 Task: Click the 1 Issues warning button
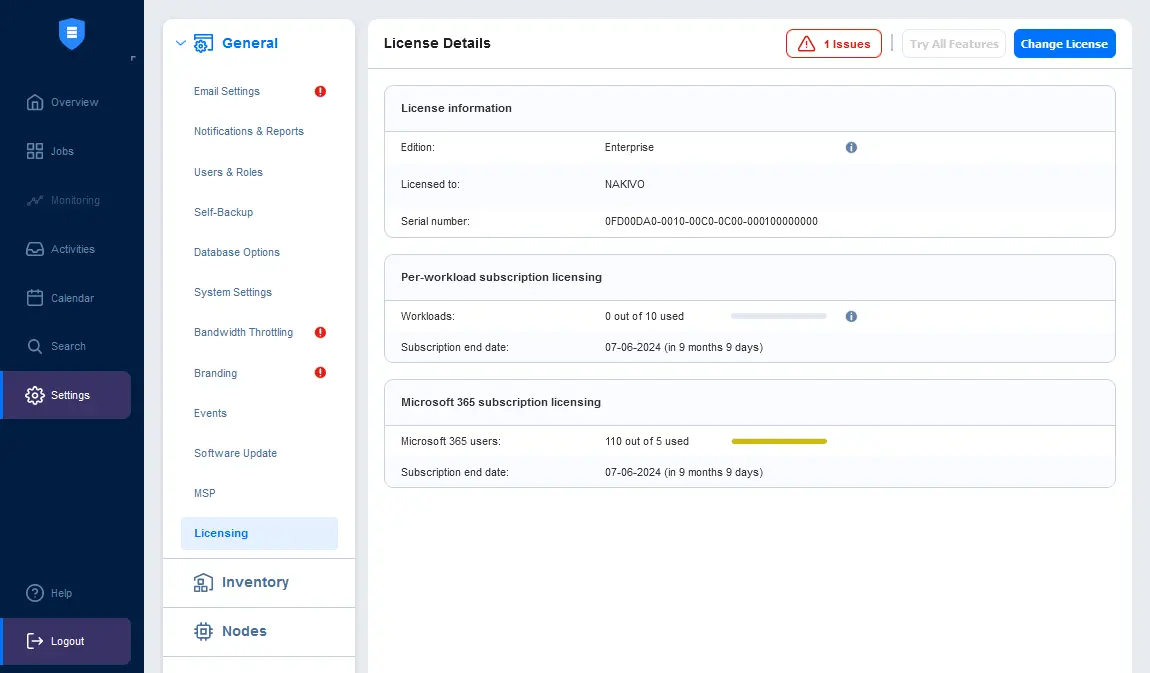[x=834, y=44]
